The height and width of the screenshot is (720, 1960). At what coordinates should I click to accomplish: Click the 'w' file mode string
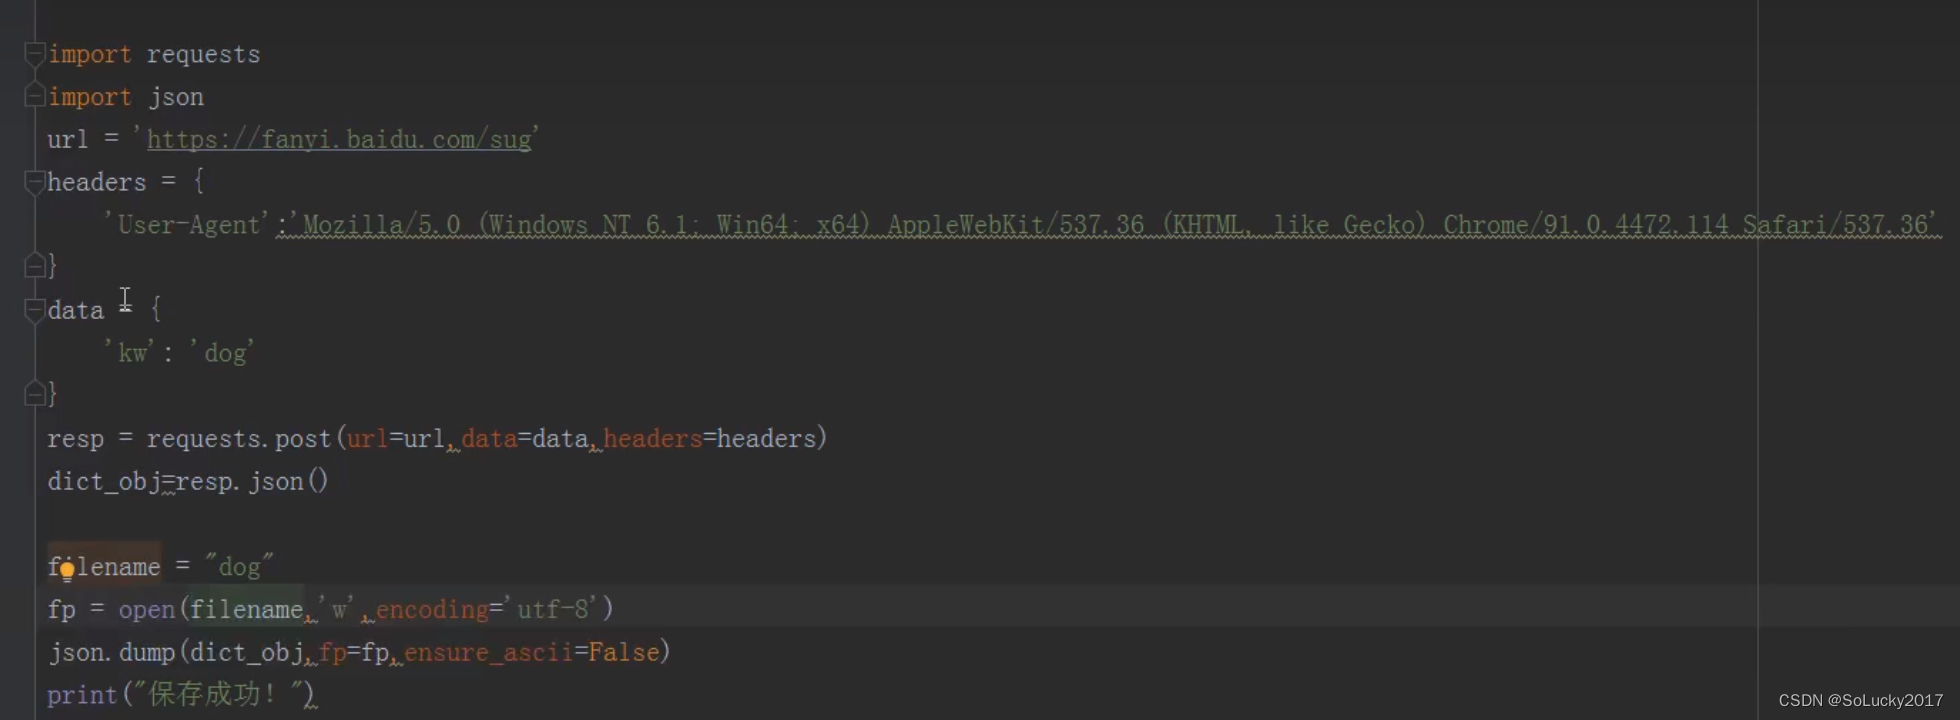point(339,610)
